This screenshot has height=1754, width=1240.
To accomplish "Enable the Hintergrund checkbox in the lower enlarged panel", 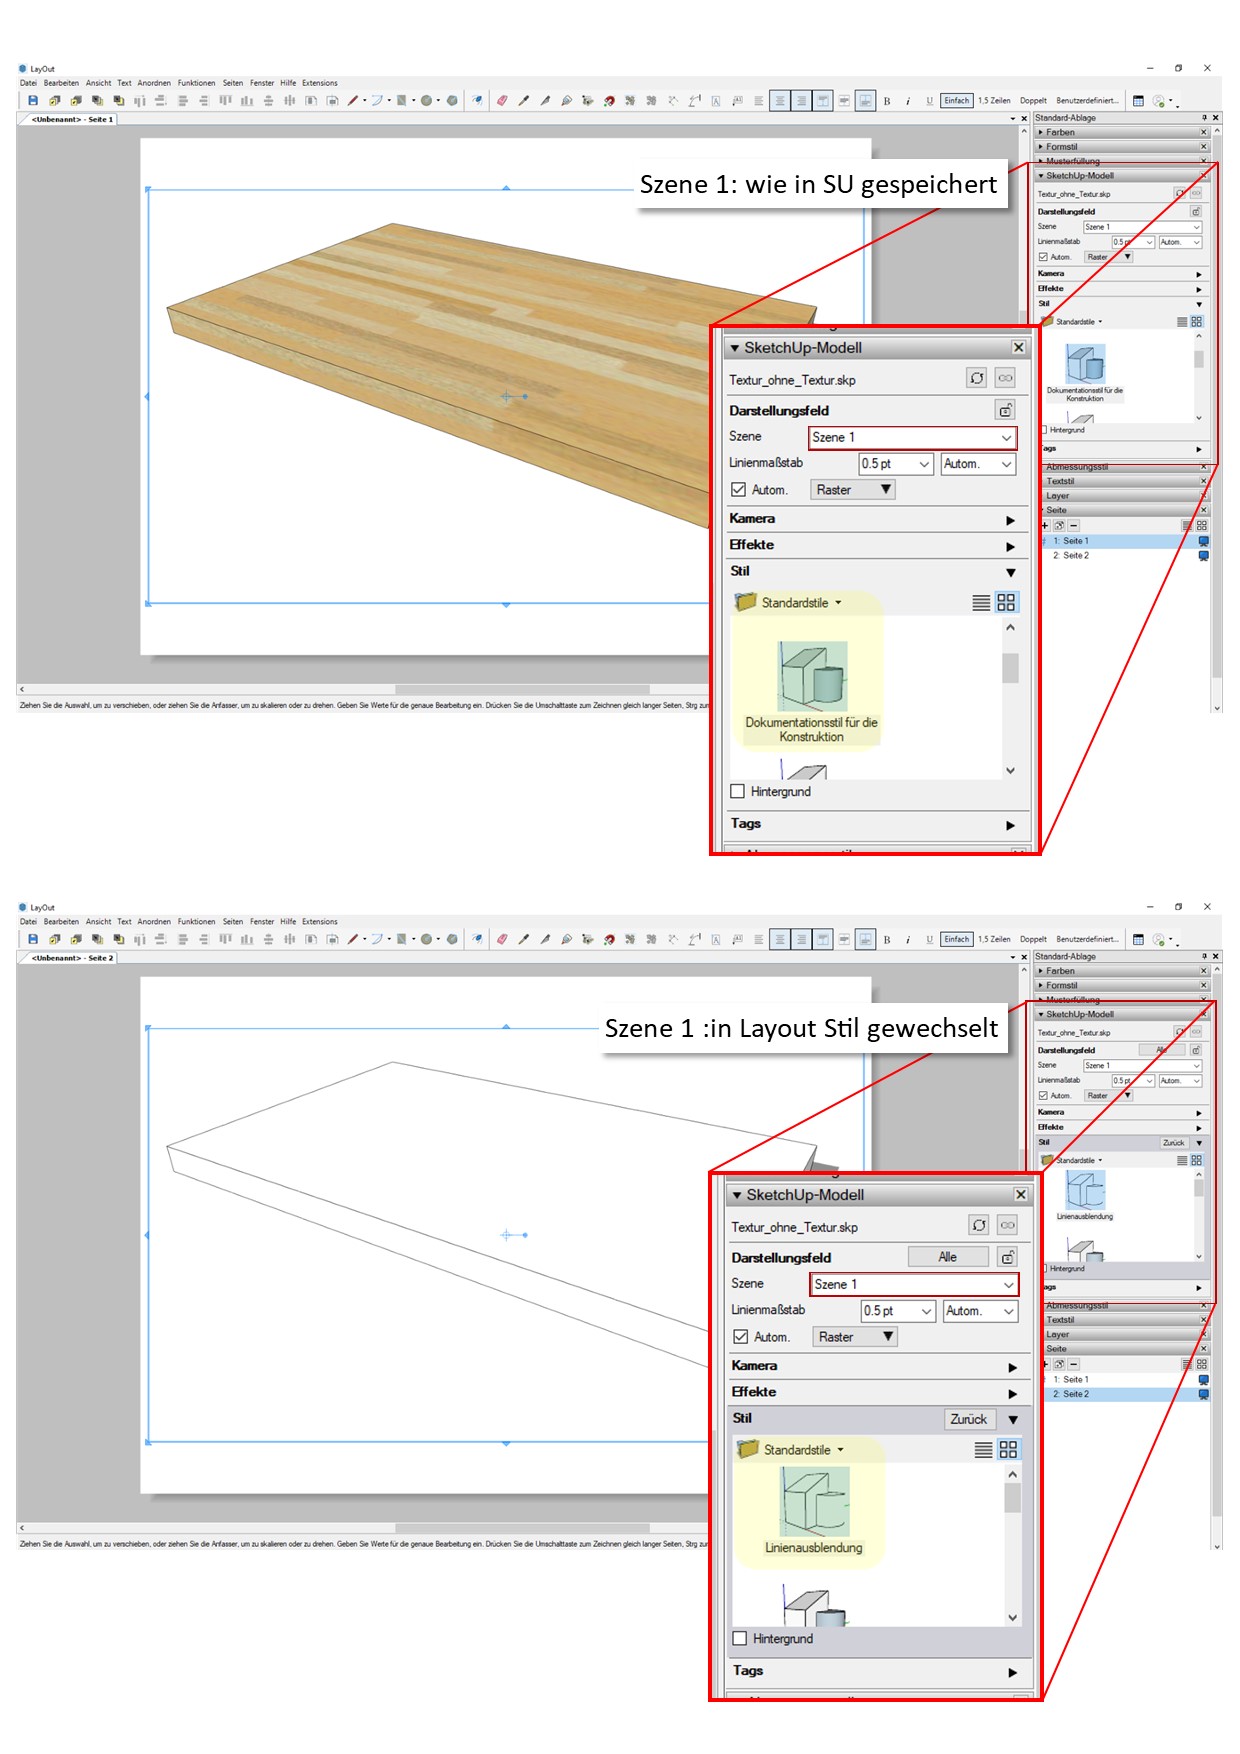I will pyautogui.click(x=740, y=1638).
